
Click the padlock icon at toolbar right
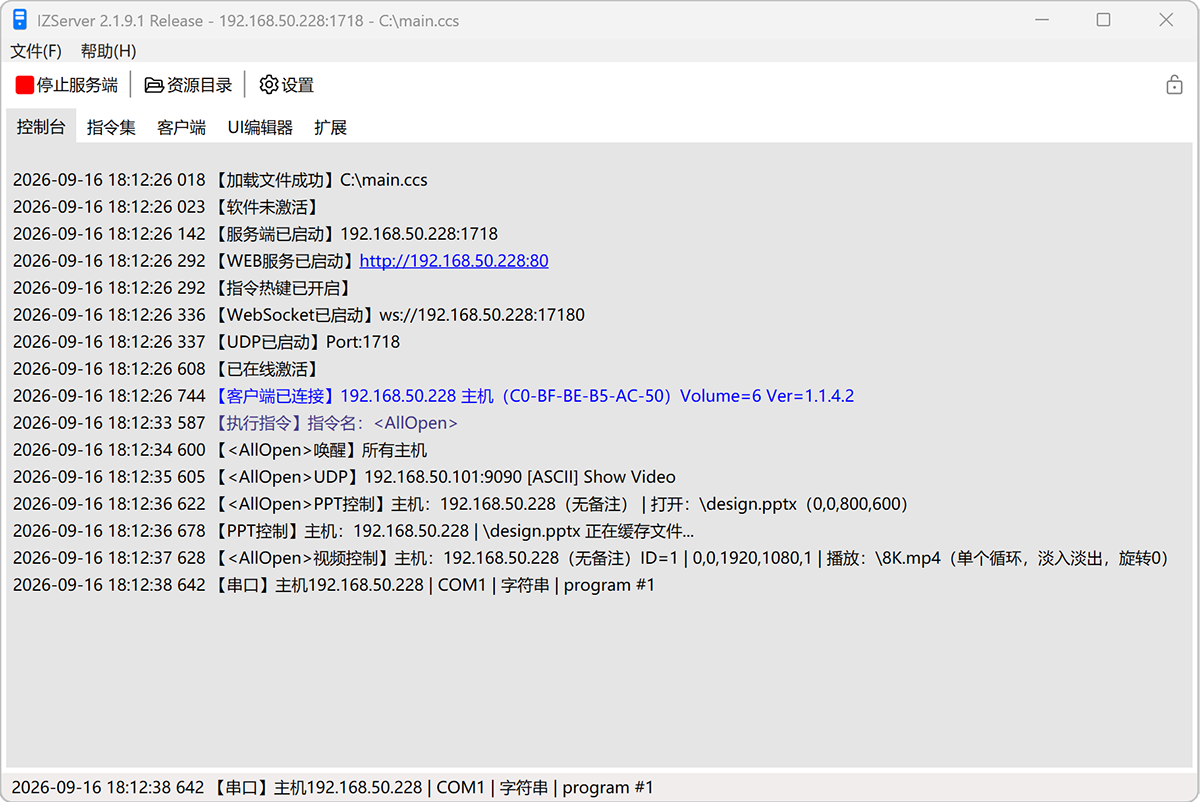pyautogui.click(x=1175, y=85)
